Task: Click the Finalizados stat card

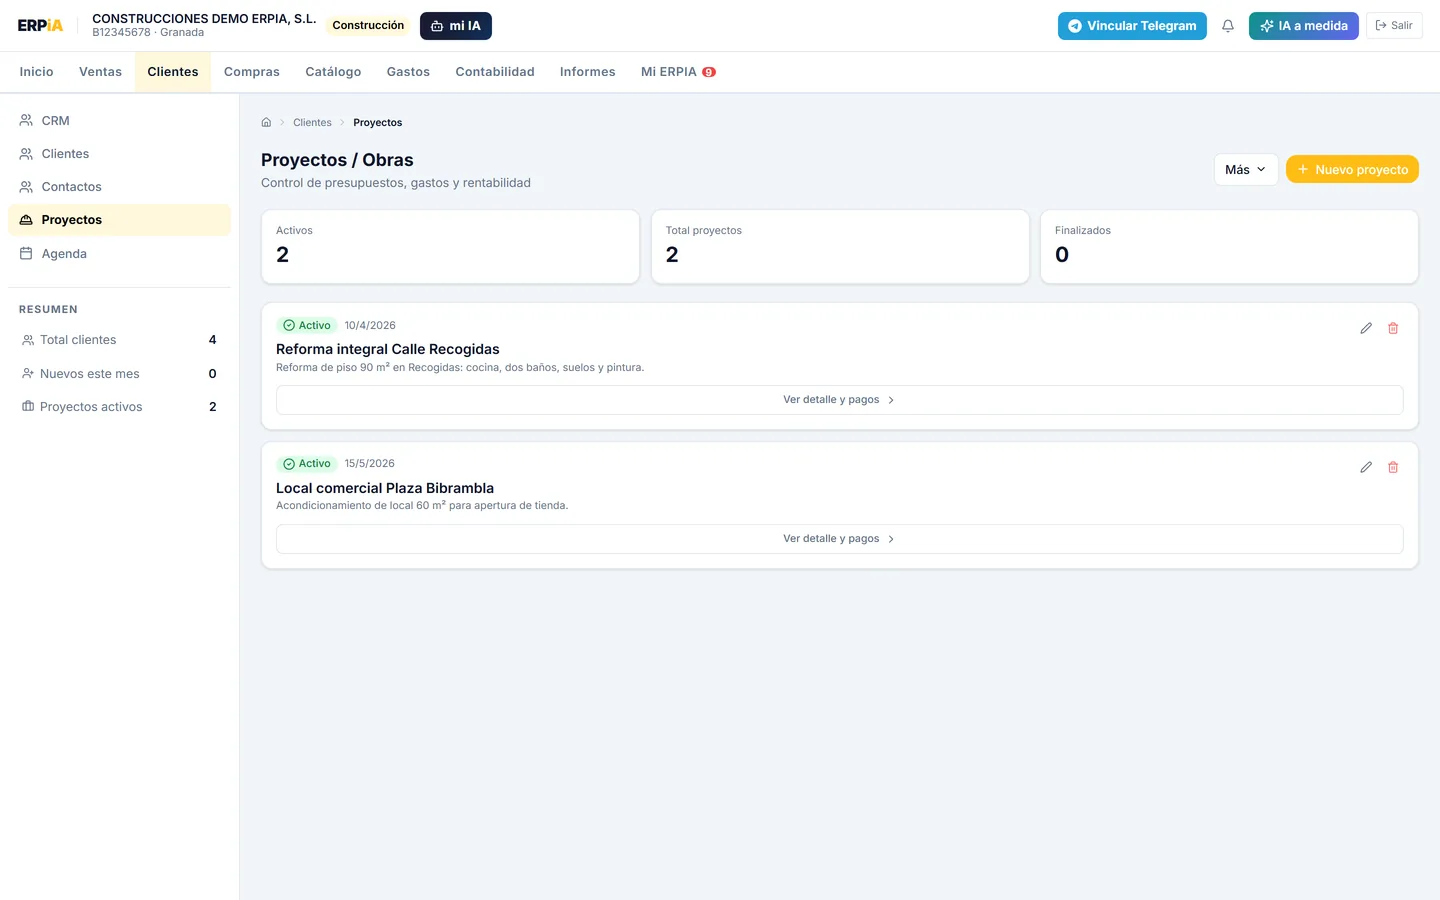Action: [x=1229, y=246]
